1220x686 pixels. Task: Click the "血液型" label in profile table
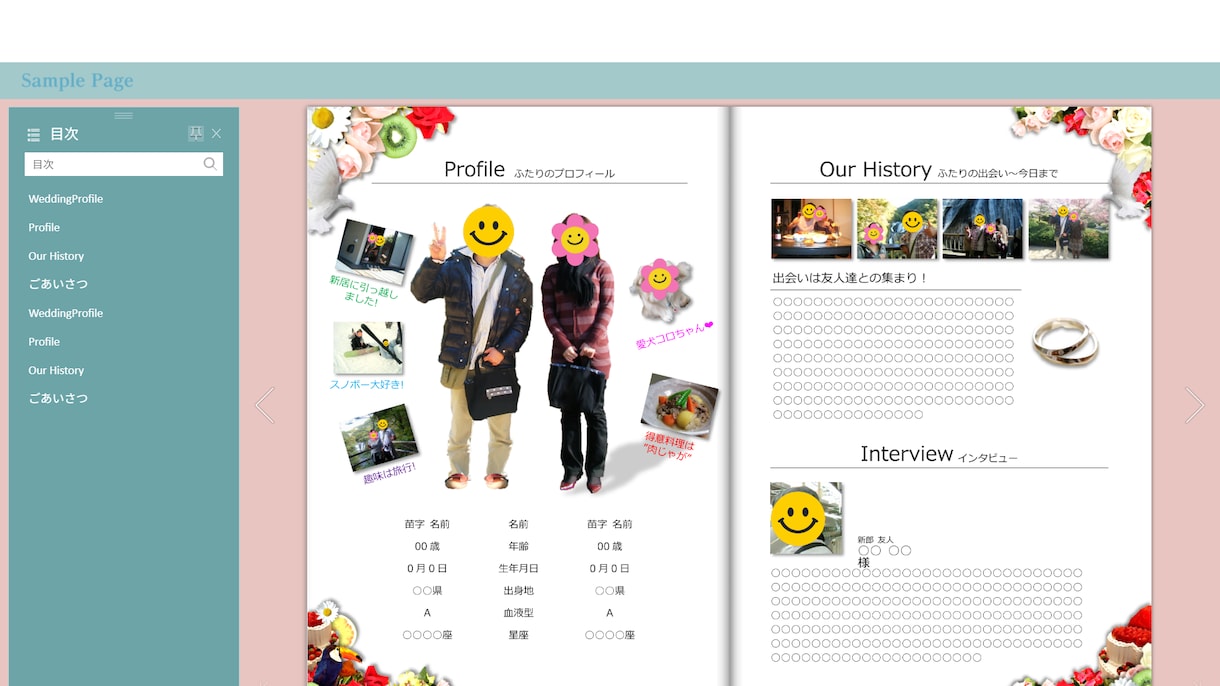point(518,613)
